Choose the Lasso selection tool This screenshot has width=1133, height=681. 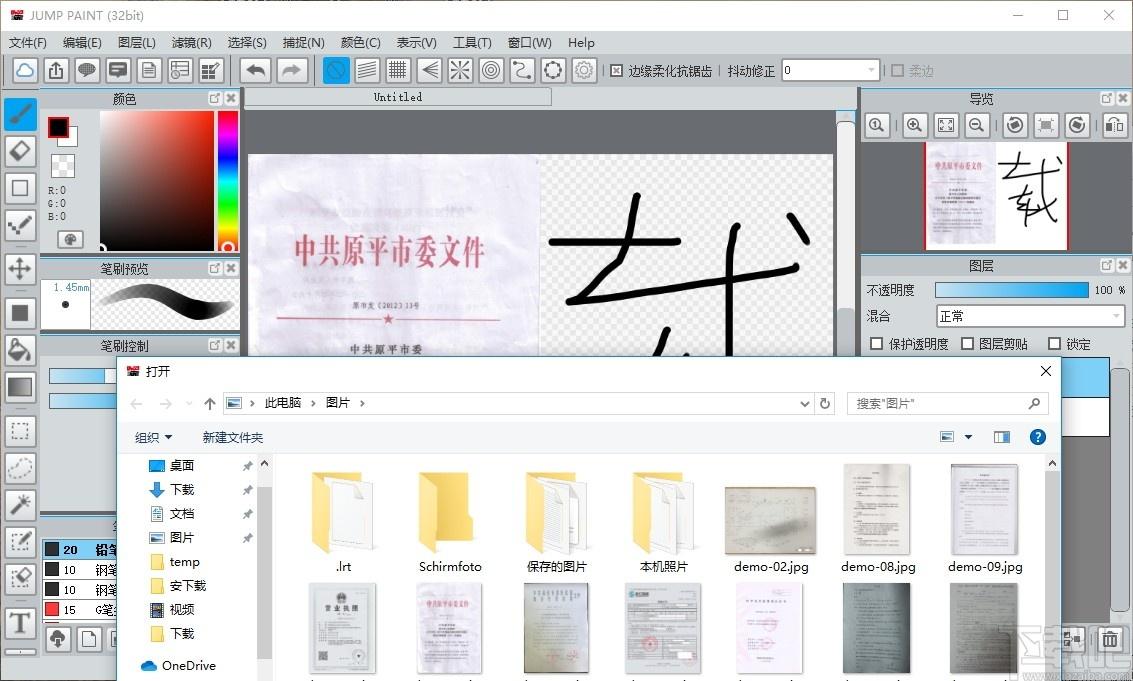[20, 468]
